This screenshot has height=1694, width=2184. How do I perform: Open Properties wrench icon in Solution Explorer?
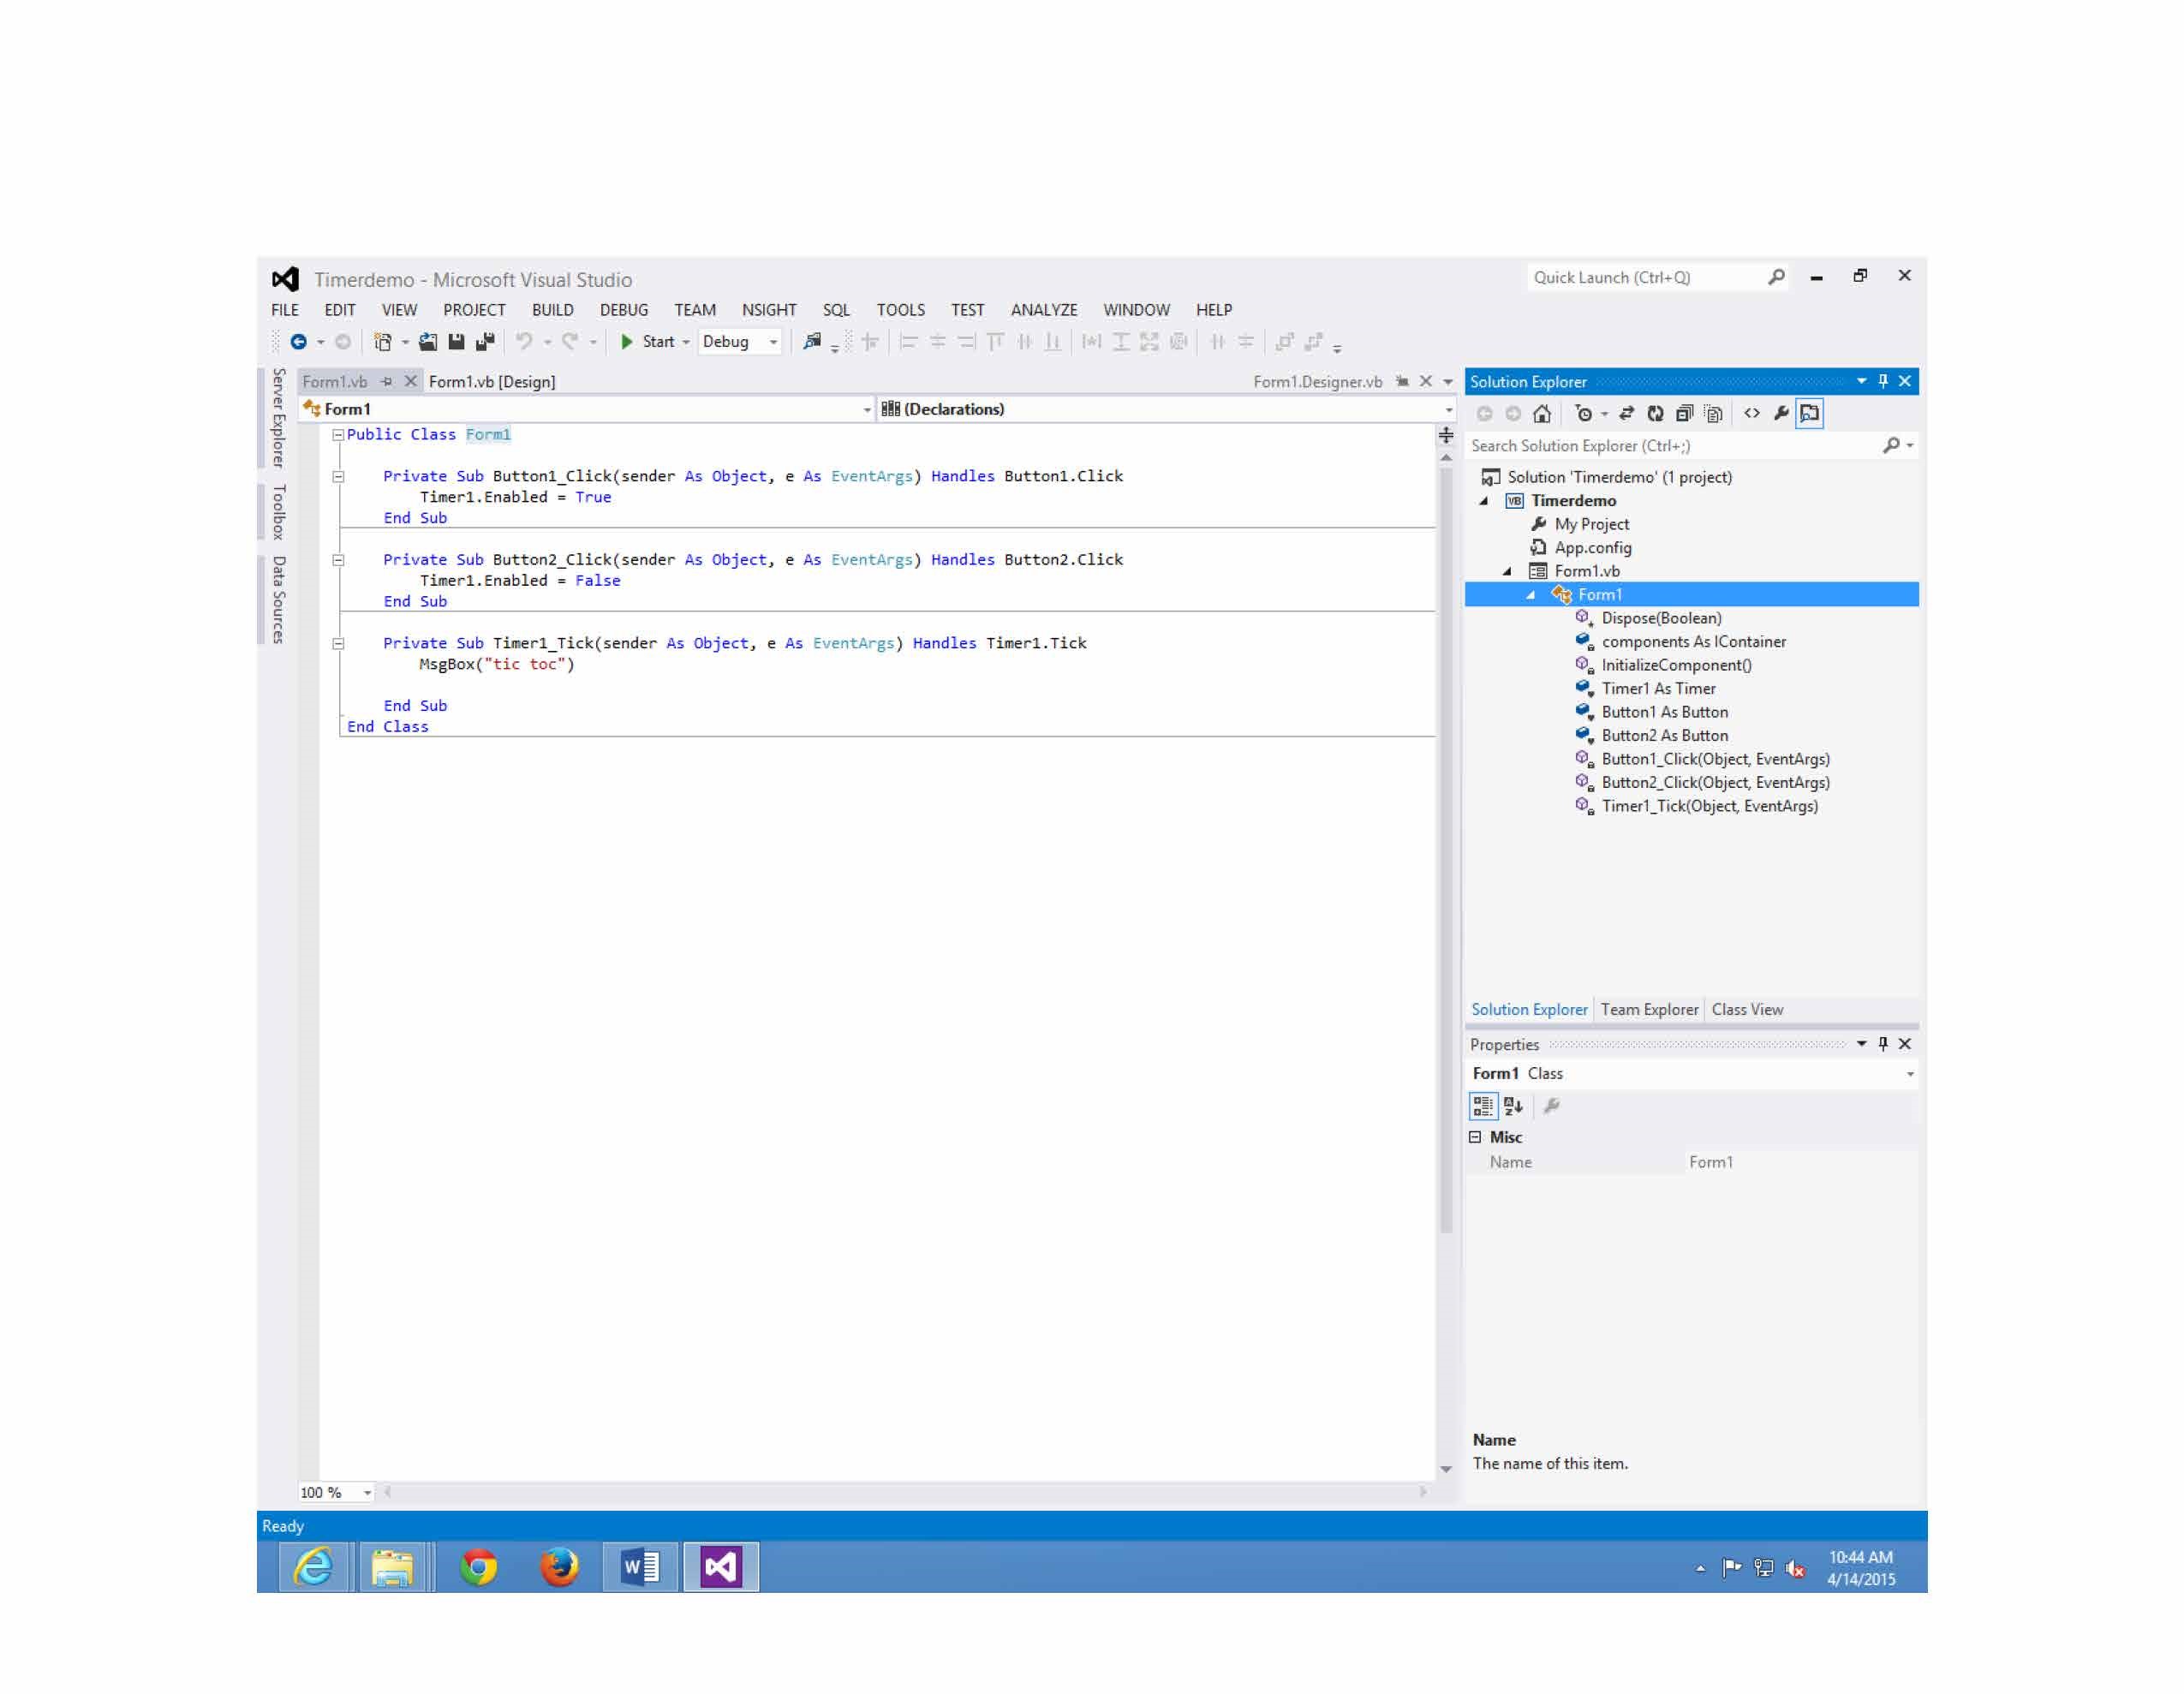tap(1781, 414)
